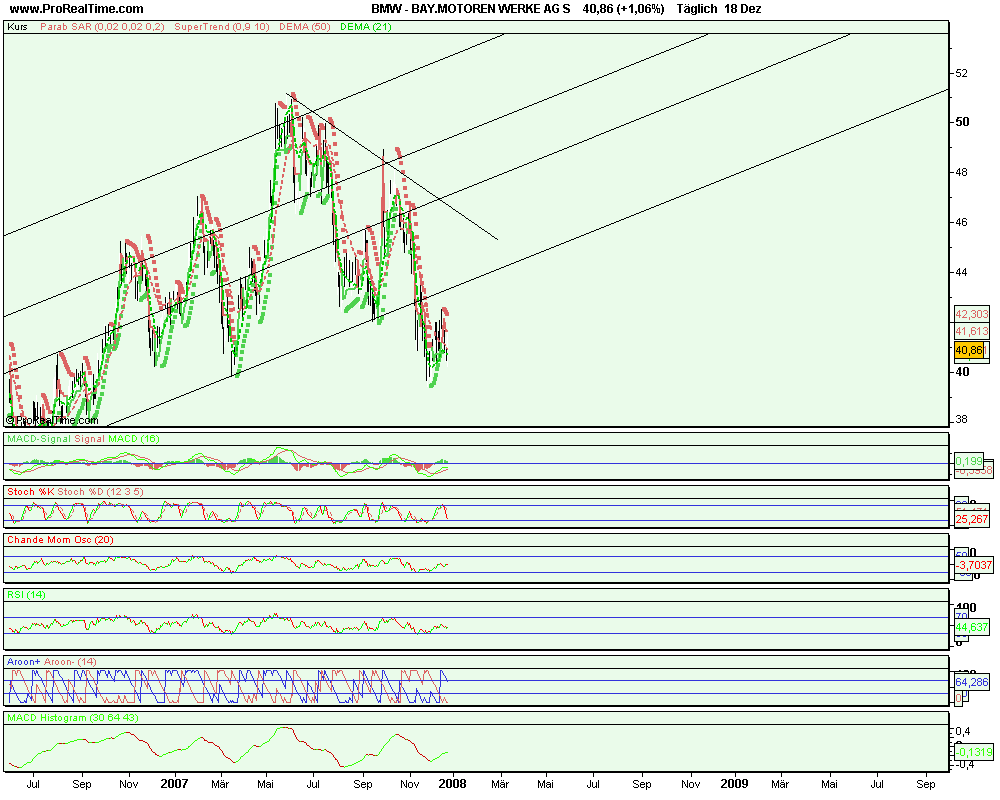Image resolution: width=1000 pixels, height=800 pixels.
Task: Click the 52 price axis label
Action: (x=960, y=73)
